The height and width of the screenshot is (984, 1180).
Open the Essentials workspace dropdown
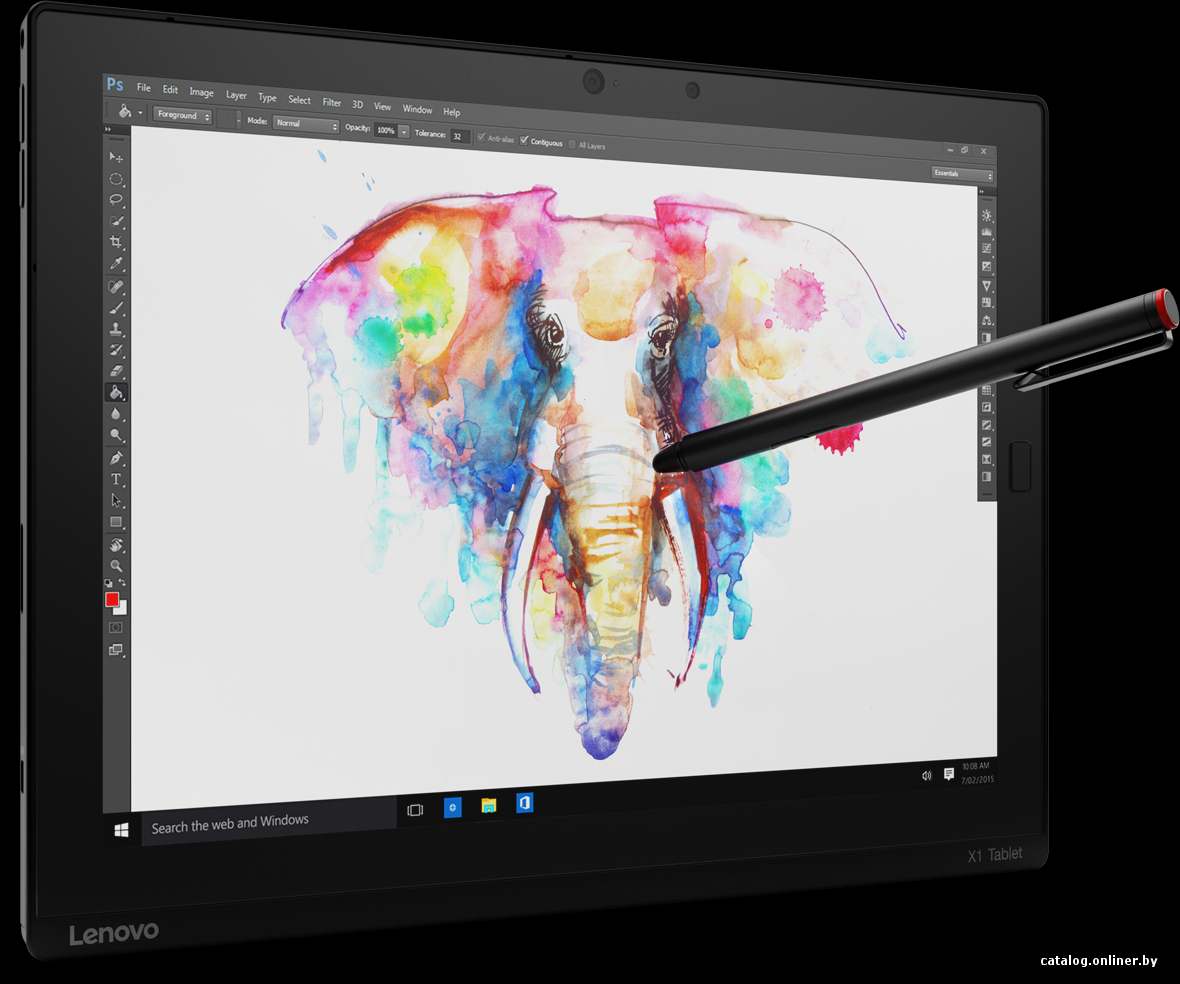(963, 175)
